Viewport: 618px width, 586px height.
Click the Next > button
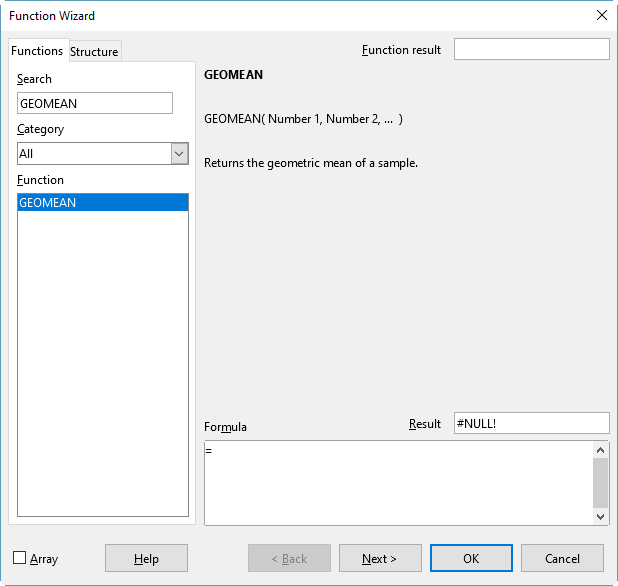pos(379,558)
